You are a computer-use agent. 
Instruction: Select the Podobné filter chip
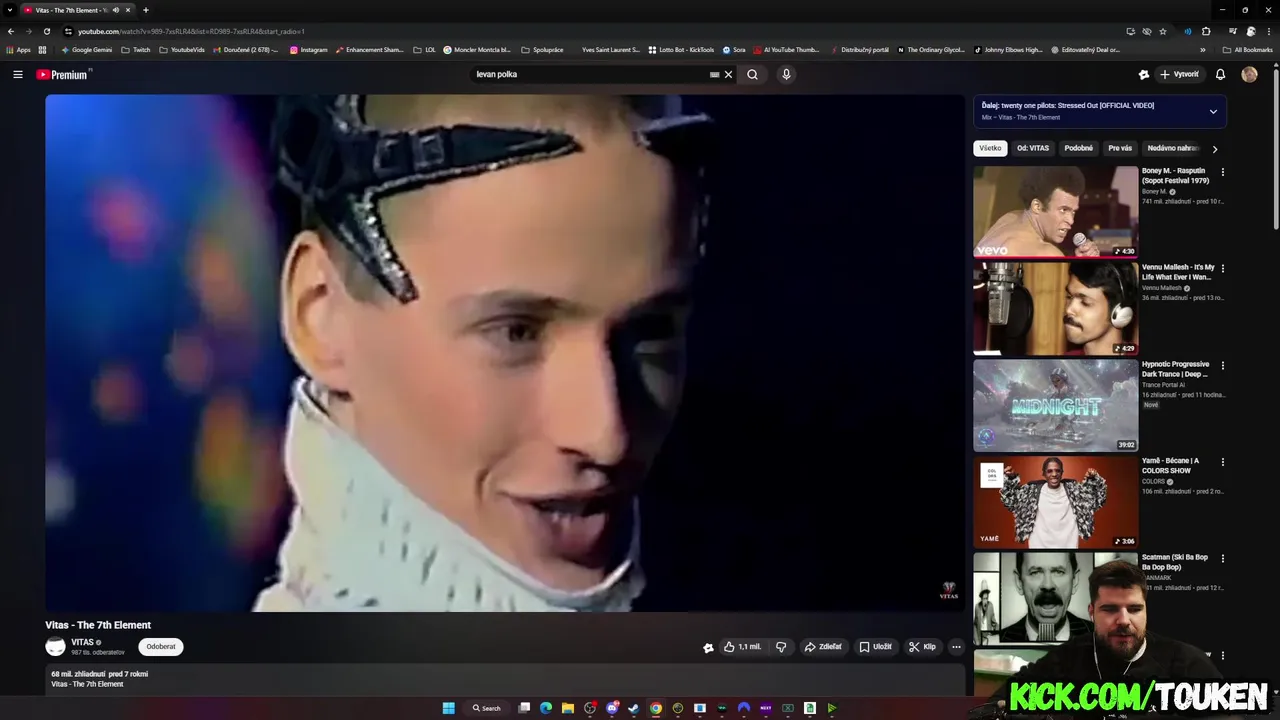pyautogui.click(x=1078, y=148)
